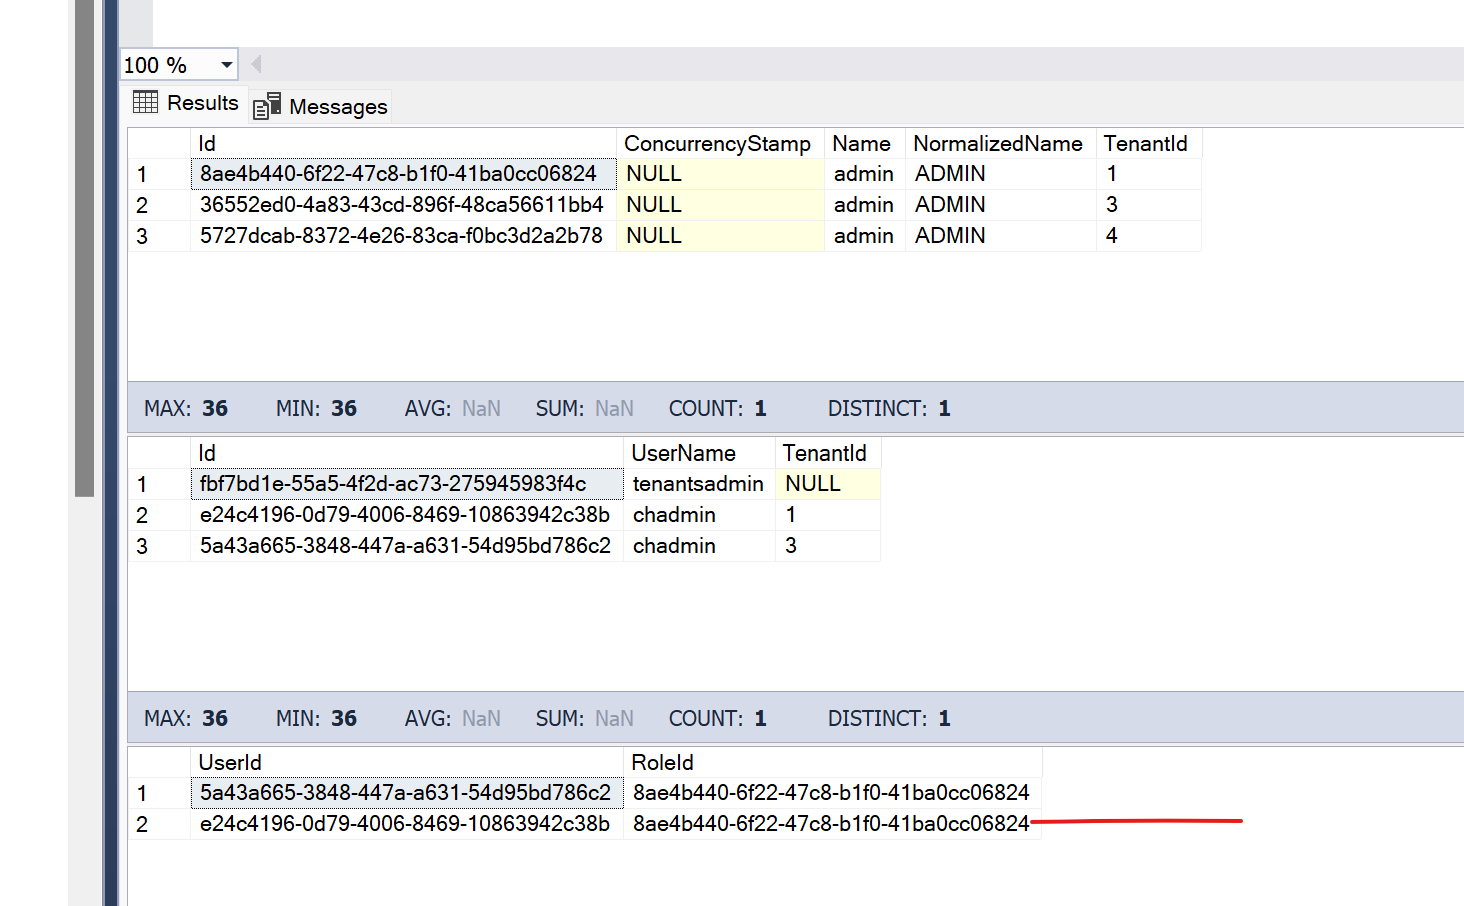Select NULL ConcurrencyStamp in role row 1
Image resolution: width=1464 pixels, height=906 pixels.
pyautogui.click(x=720, y=174)
